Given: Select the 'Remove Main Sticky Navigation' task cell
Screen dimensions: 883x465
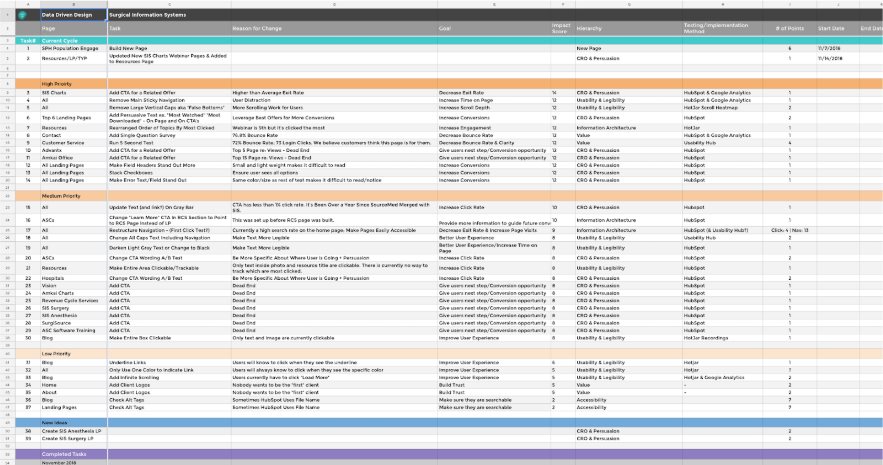Looking at the screenshot, I should pyautogui.click(x=146, y=100).
